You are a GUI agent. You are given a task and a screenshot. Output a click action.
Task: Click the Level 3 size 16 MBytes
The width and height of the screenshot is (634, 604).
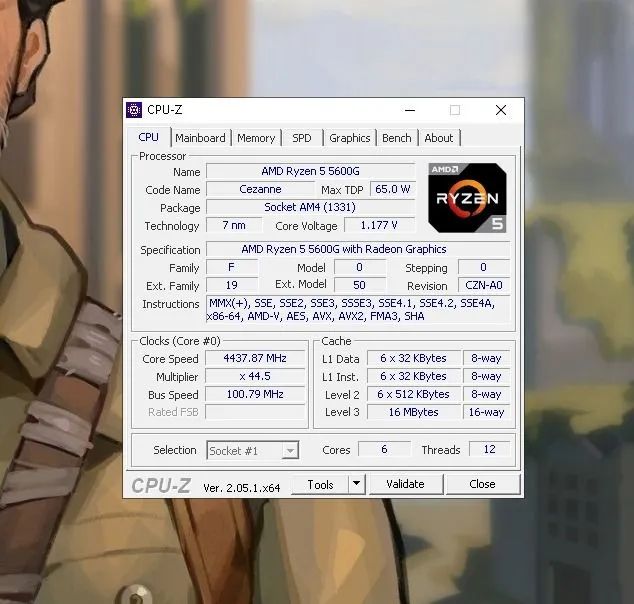tap(414, 412)
